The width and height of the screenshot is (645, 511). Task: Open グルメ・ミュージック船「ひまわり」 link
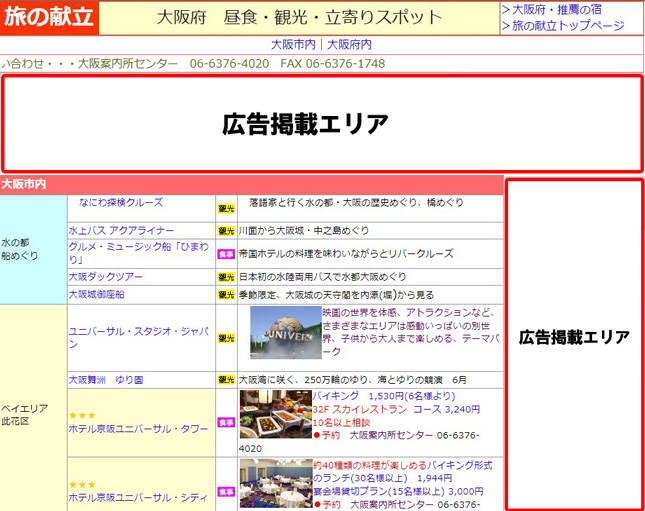[x=139, y=253]
